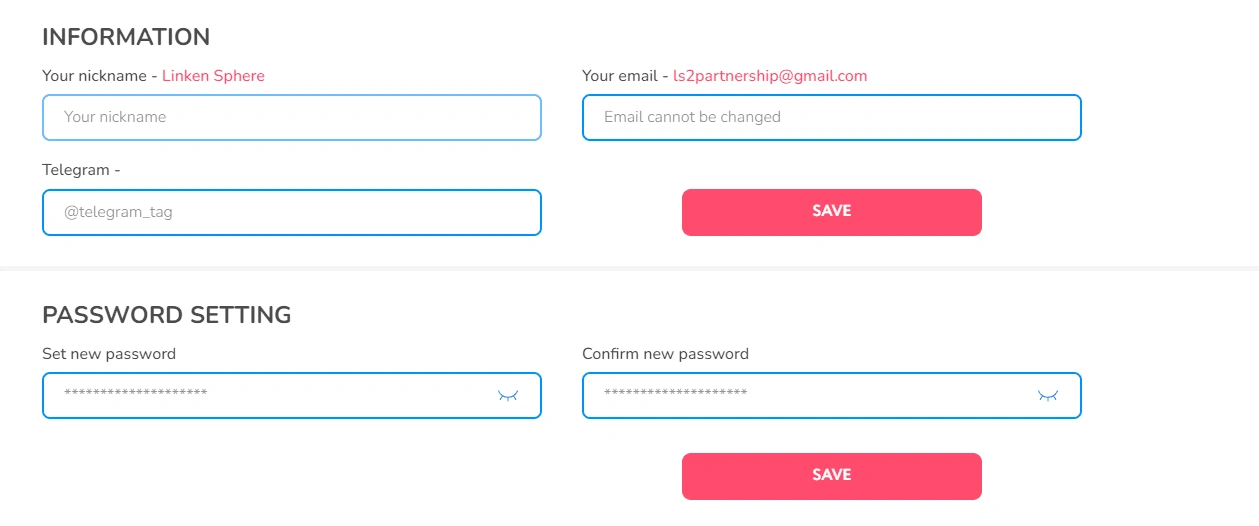Screen dimensions: 1259x526
Task: Show the Set new password characters
Action: point(508,396)
